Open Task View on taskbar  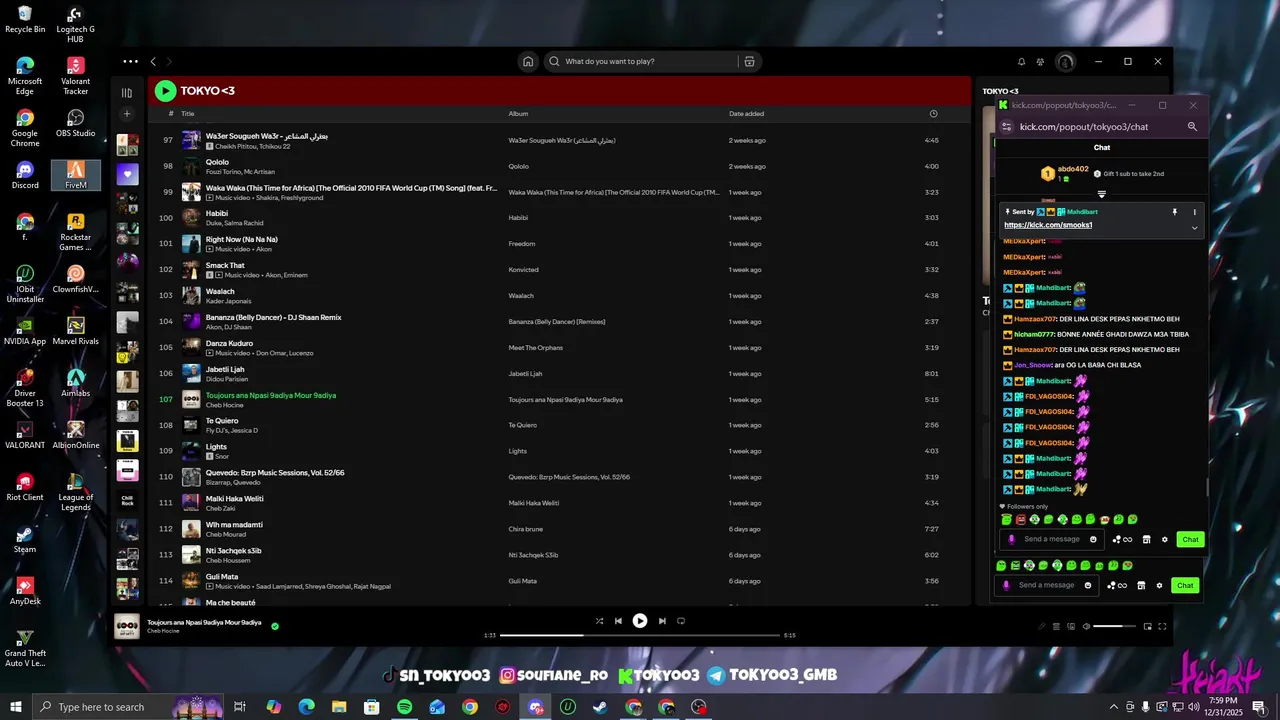tap(240, 707)
